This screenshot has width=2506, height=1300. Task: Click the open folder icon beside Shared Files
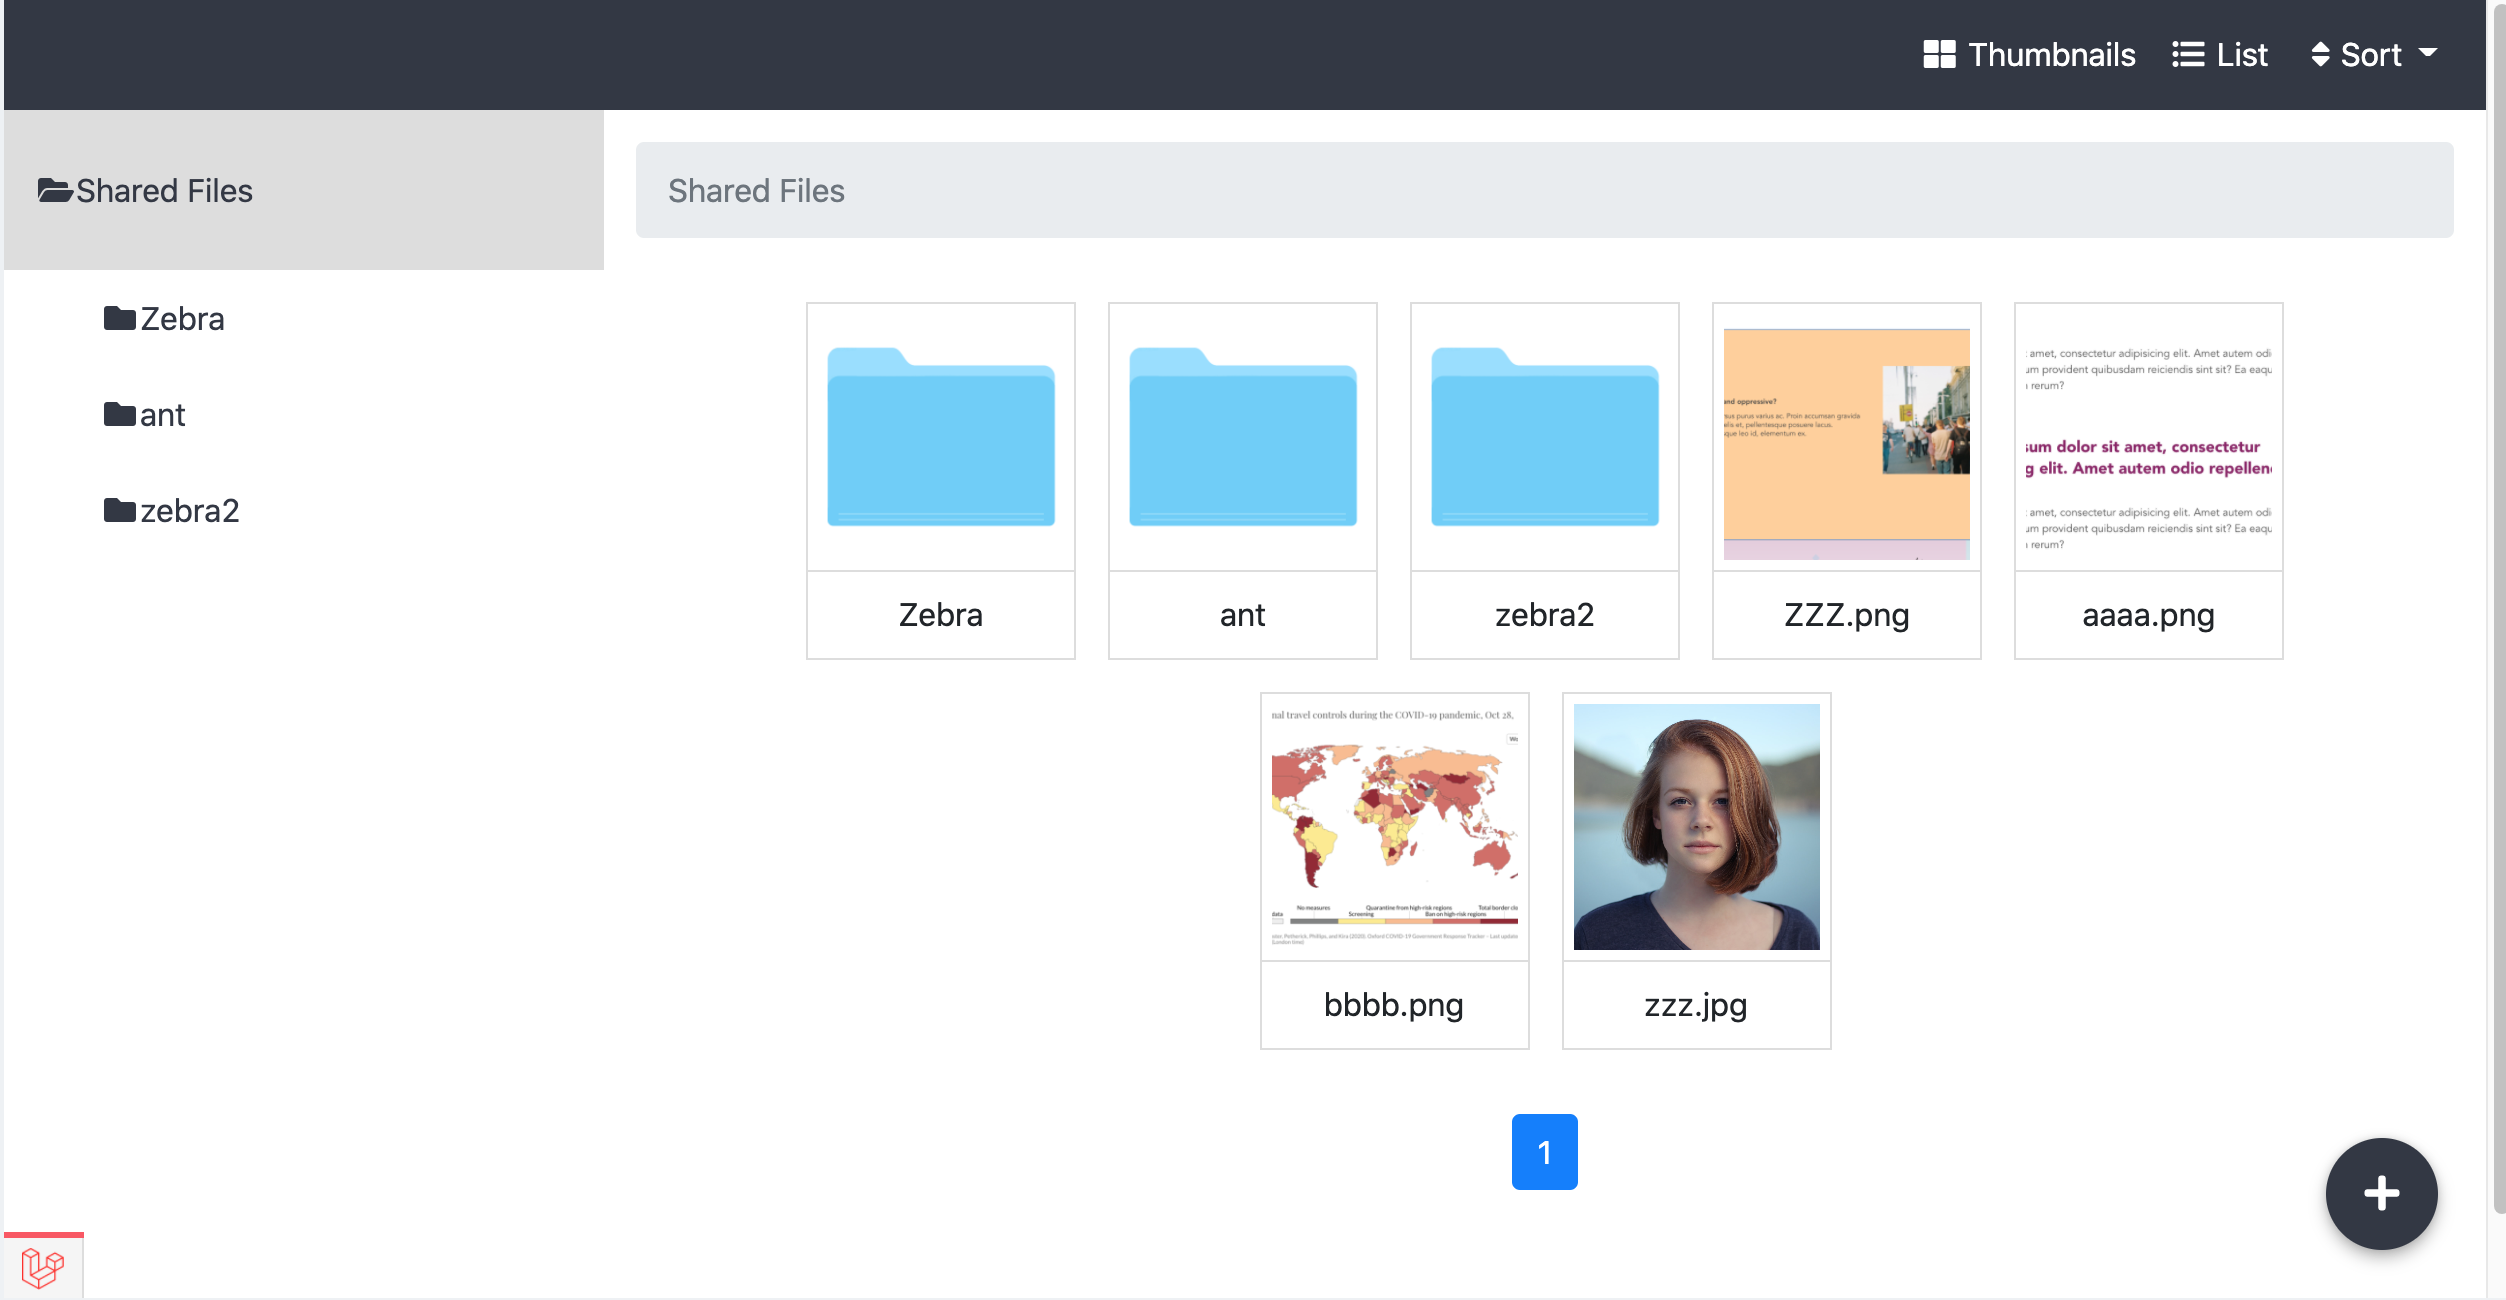click(55, 190)
